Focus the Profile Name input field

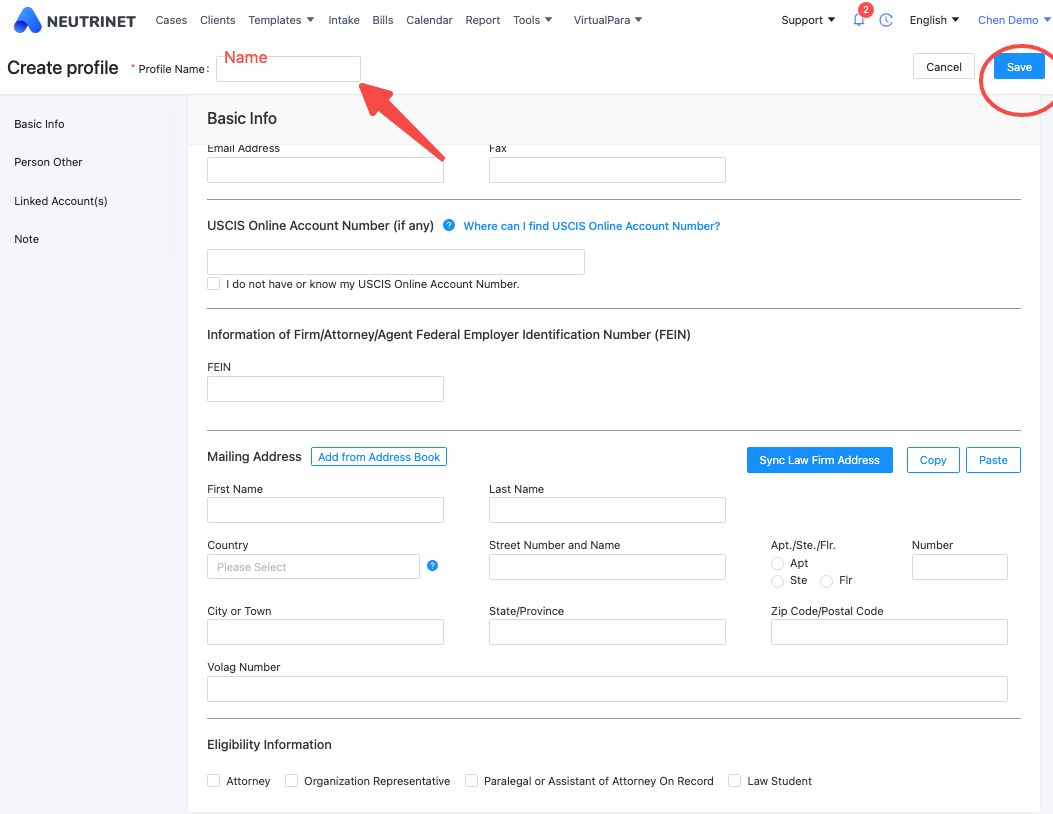coord(288,69)
